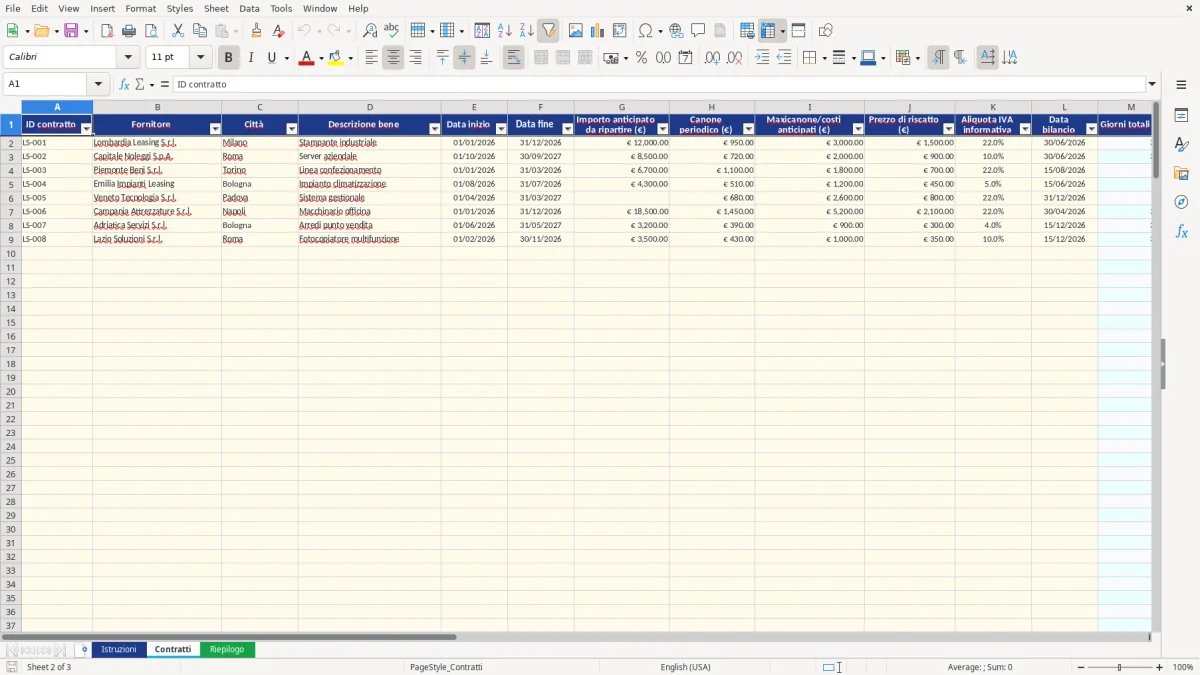Open the File menu
The width and height of the screenshot is (1200, 675).
(x=12, y=8)
